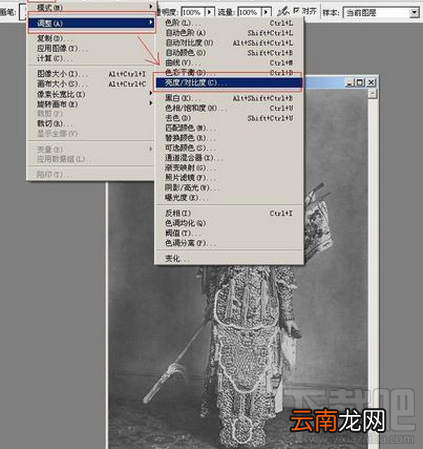Viewport: 423px width, 449px height.
Task: Open 色彩平衡(B)... adjustment
Action: [229, 72]
